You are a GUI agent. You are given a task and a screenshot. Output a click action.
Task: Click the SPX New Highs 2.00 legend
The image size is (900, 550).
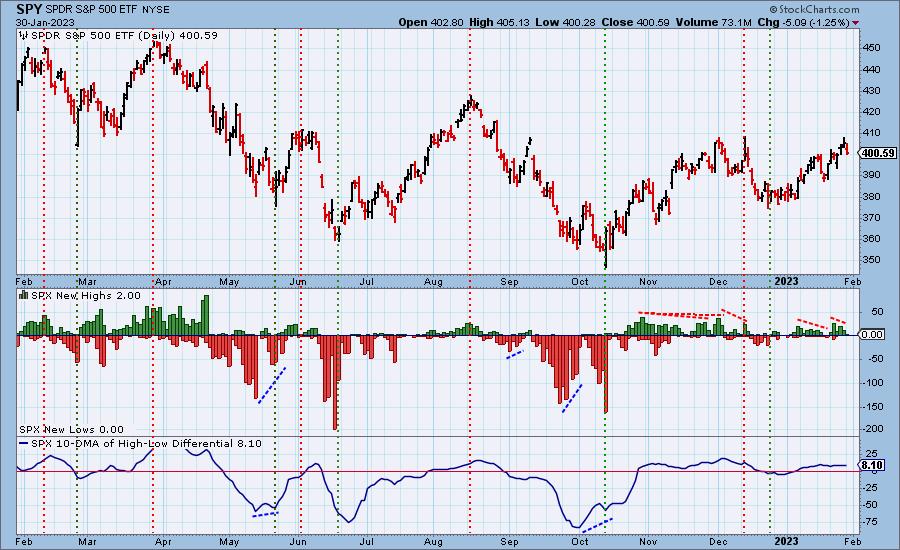pyautogui.click(x=86, y=295)
